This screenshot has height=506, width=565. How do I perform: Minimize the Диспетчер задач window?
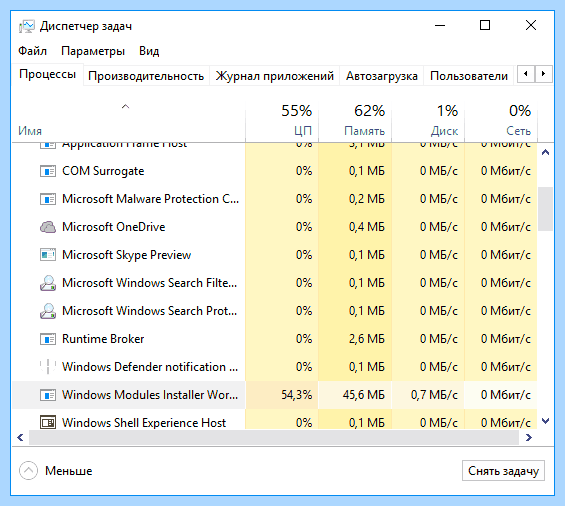pos(440,26)
